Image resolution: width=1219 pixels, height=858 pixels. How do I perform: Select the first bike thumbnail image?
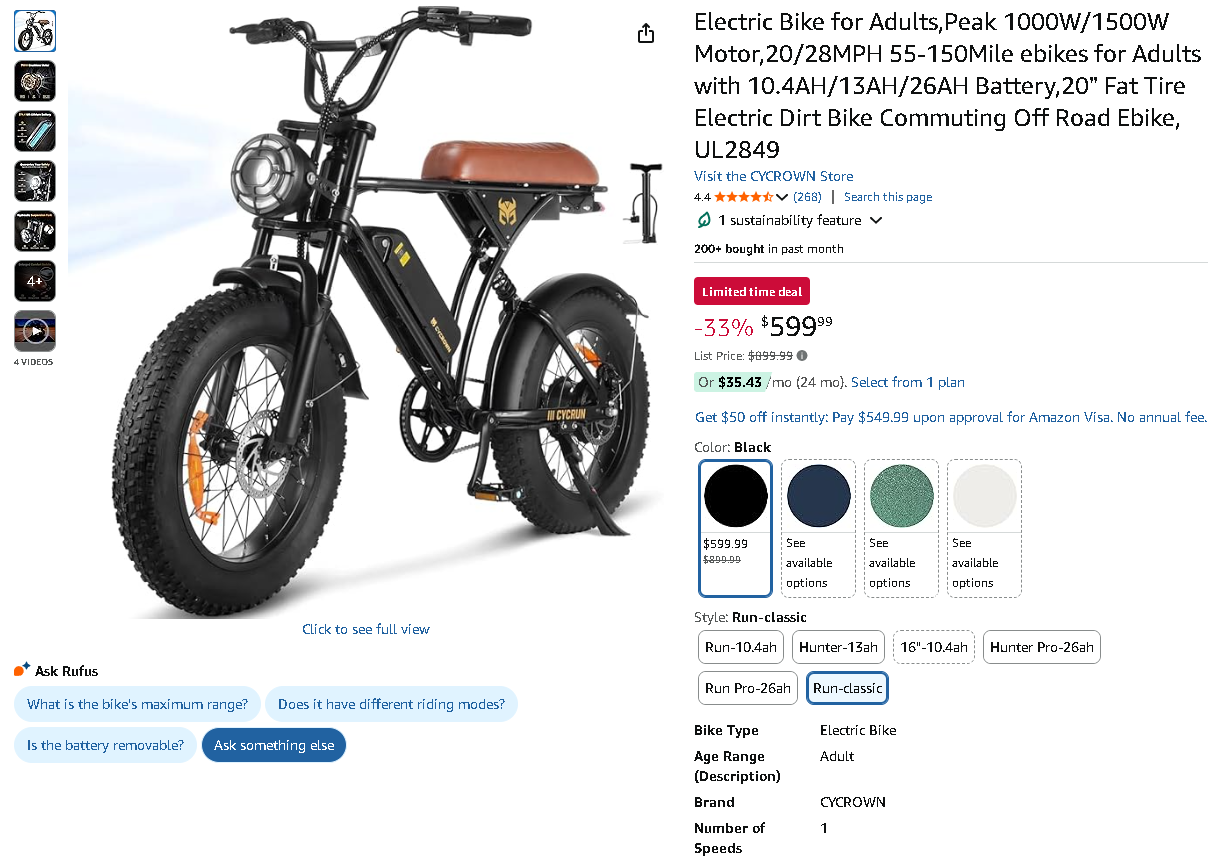pos(35,31)
